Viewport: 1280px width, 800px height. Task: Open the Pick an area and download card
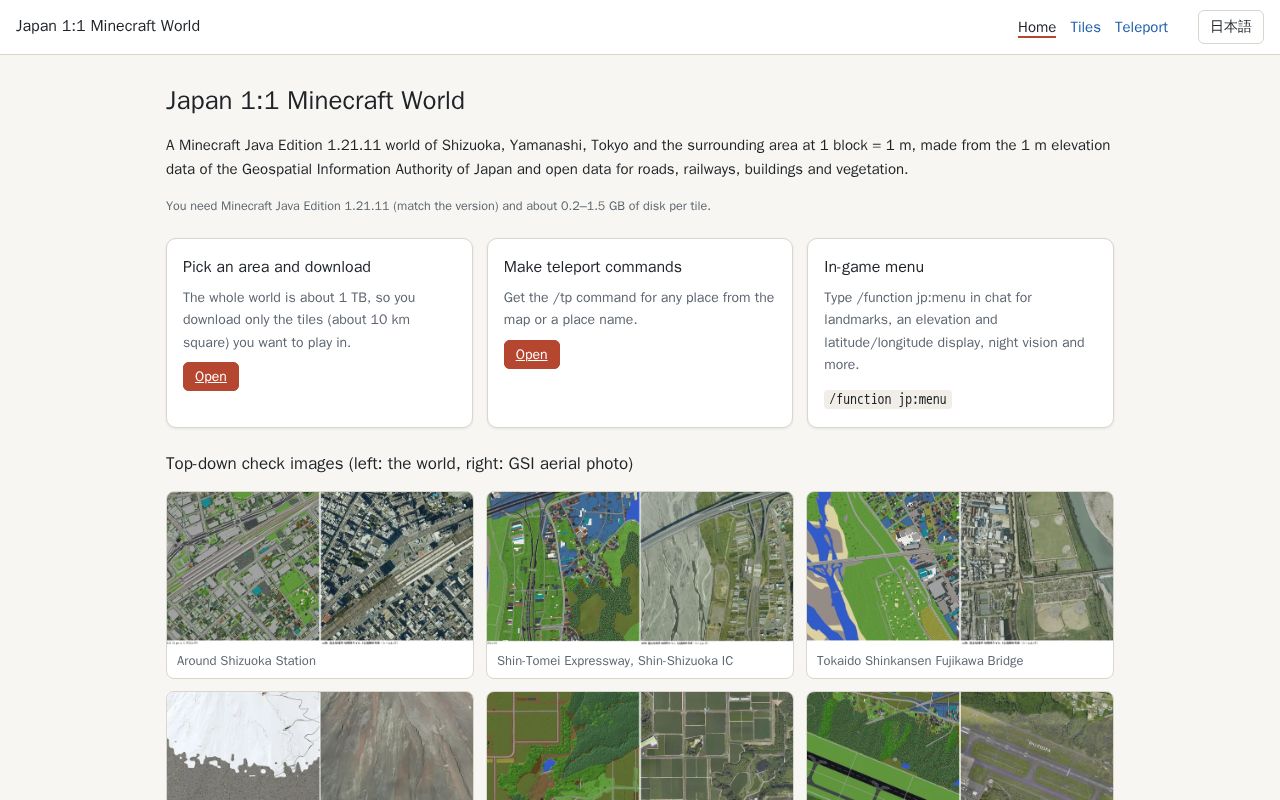coord(211,376)
